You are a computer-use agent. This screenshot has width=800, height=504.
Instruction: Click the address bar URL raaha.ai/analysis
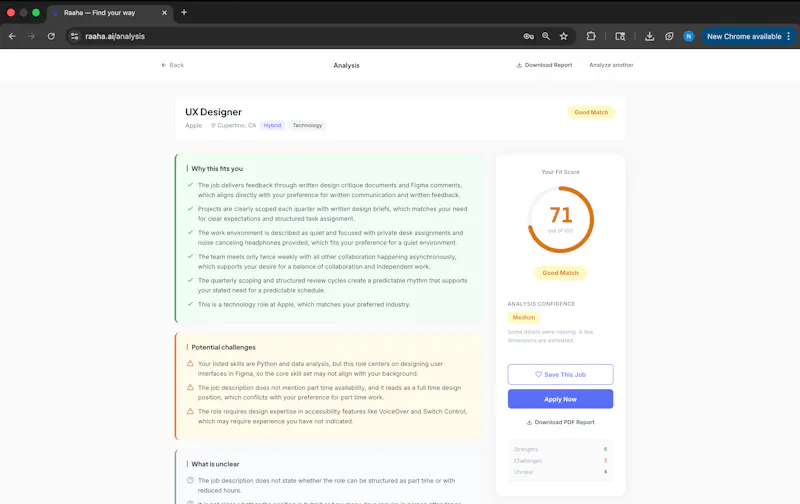tap(115, 36)
